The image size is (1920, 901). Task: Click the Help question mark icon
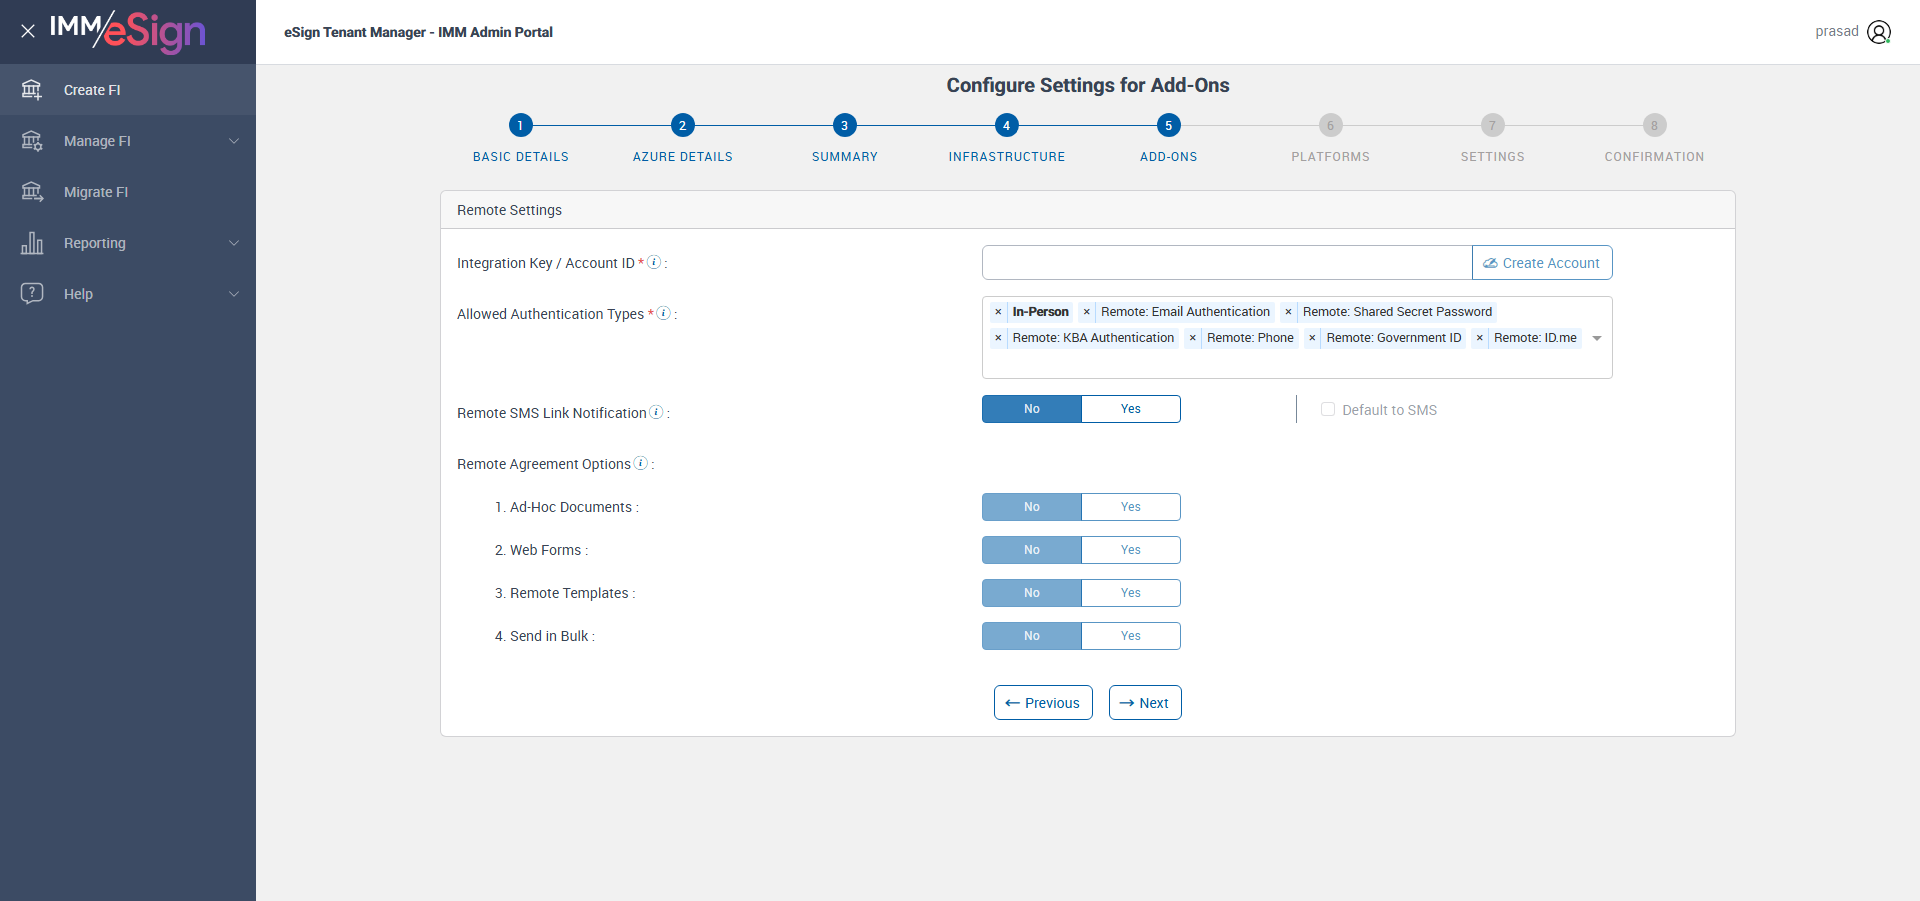click(x=32, y=294)
